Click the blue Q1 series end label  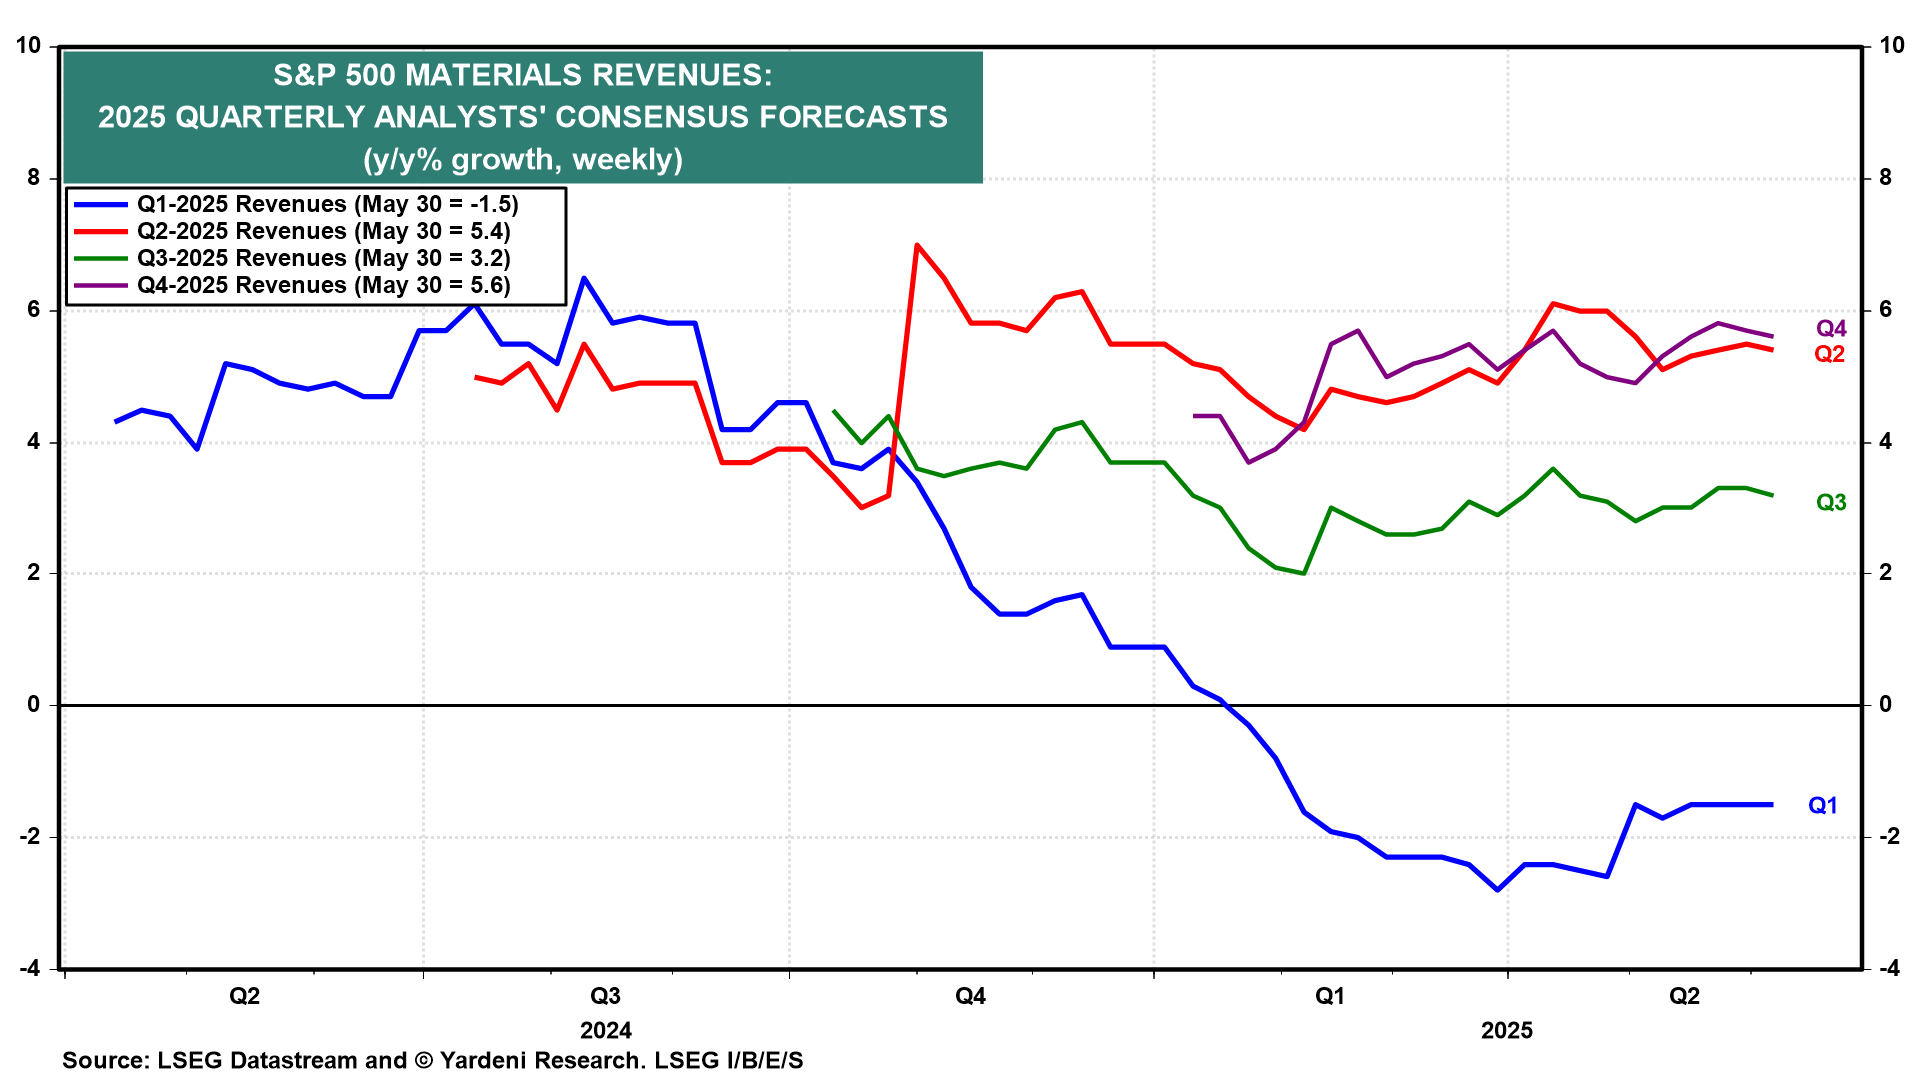pos(1823,806)
